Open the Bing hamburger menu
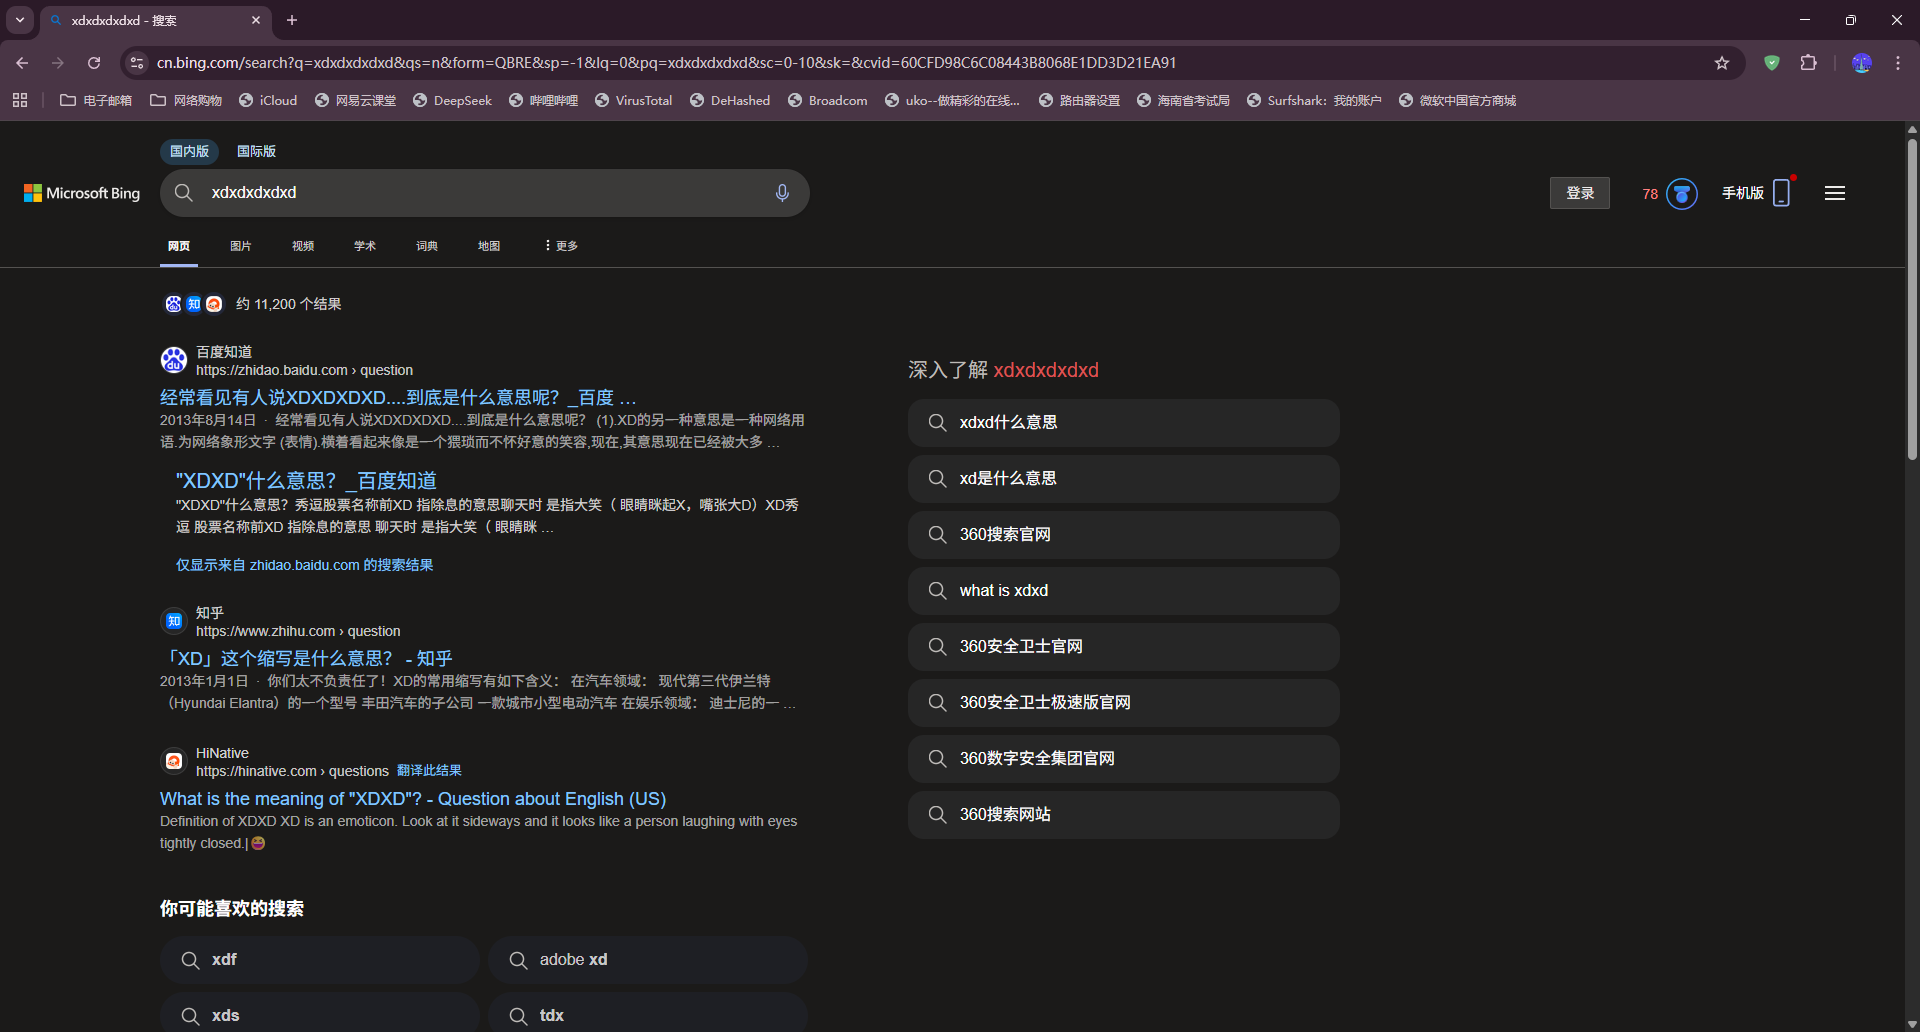 [1835, 193]
